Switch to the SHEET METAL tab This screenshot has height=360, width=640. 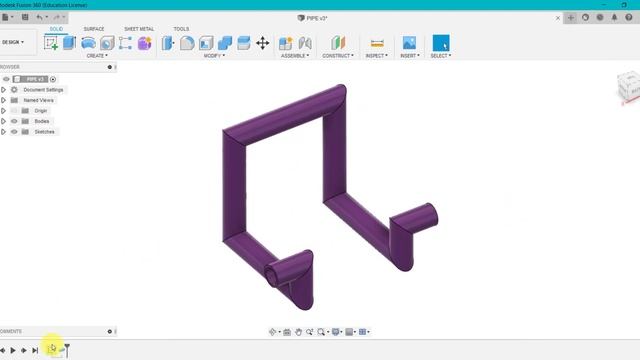pyautogui.click(x=139, y=29)
